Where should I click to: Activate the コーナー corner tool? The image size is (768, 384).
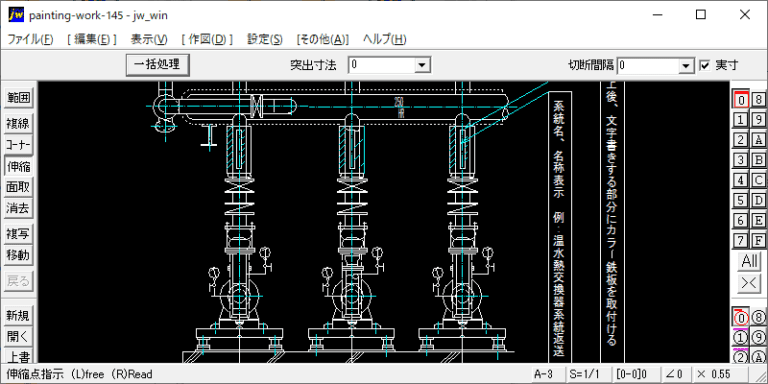(x=18, y=145)
